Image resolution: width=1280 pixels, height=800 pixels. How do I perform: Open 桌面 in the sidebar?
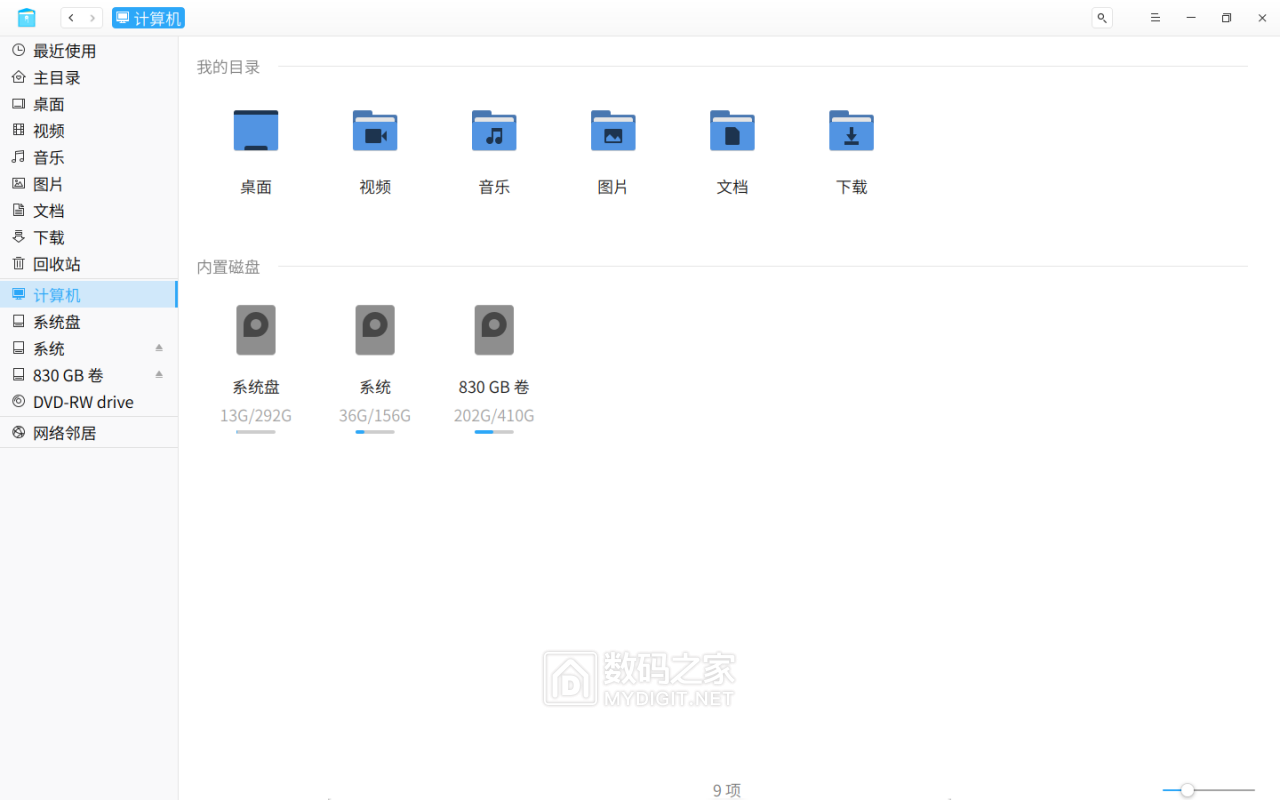click(89, 104)
